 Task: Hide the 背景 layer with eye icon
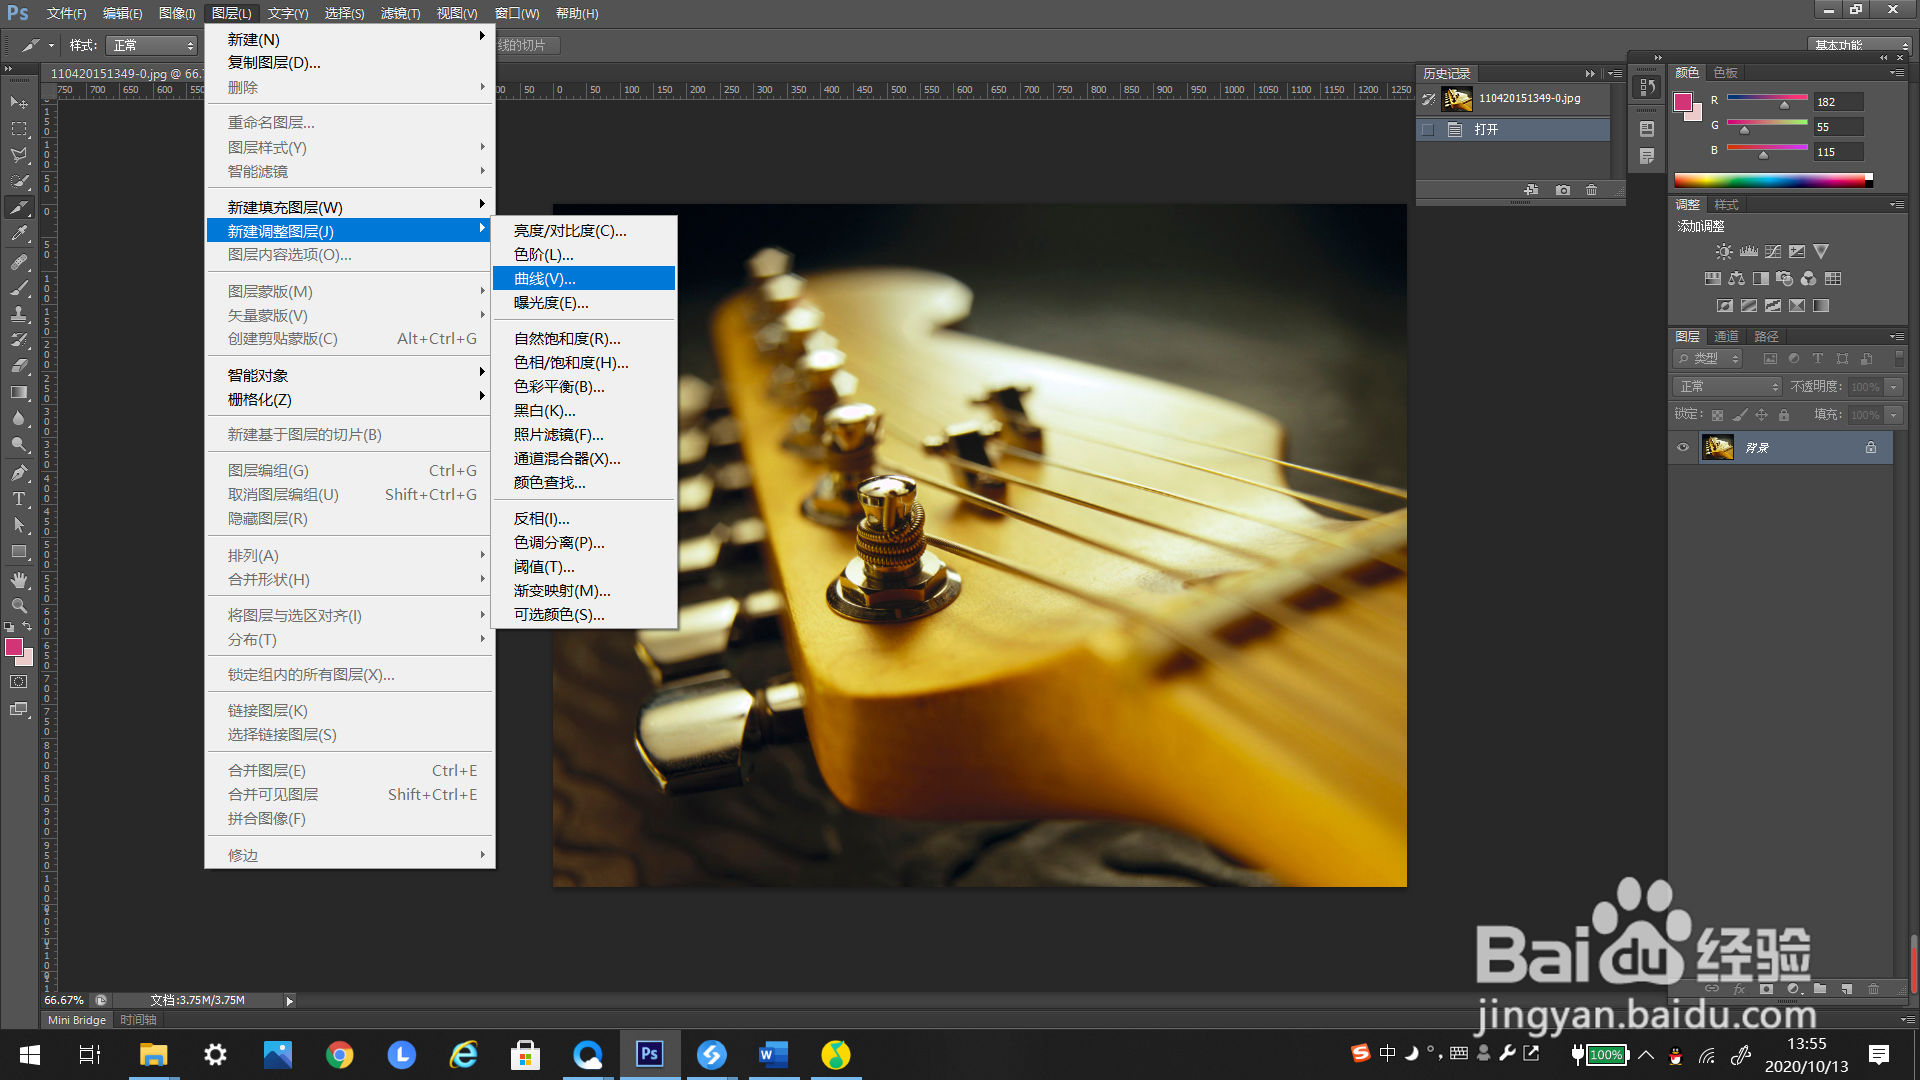tap(1683, 447)
